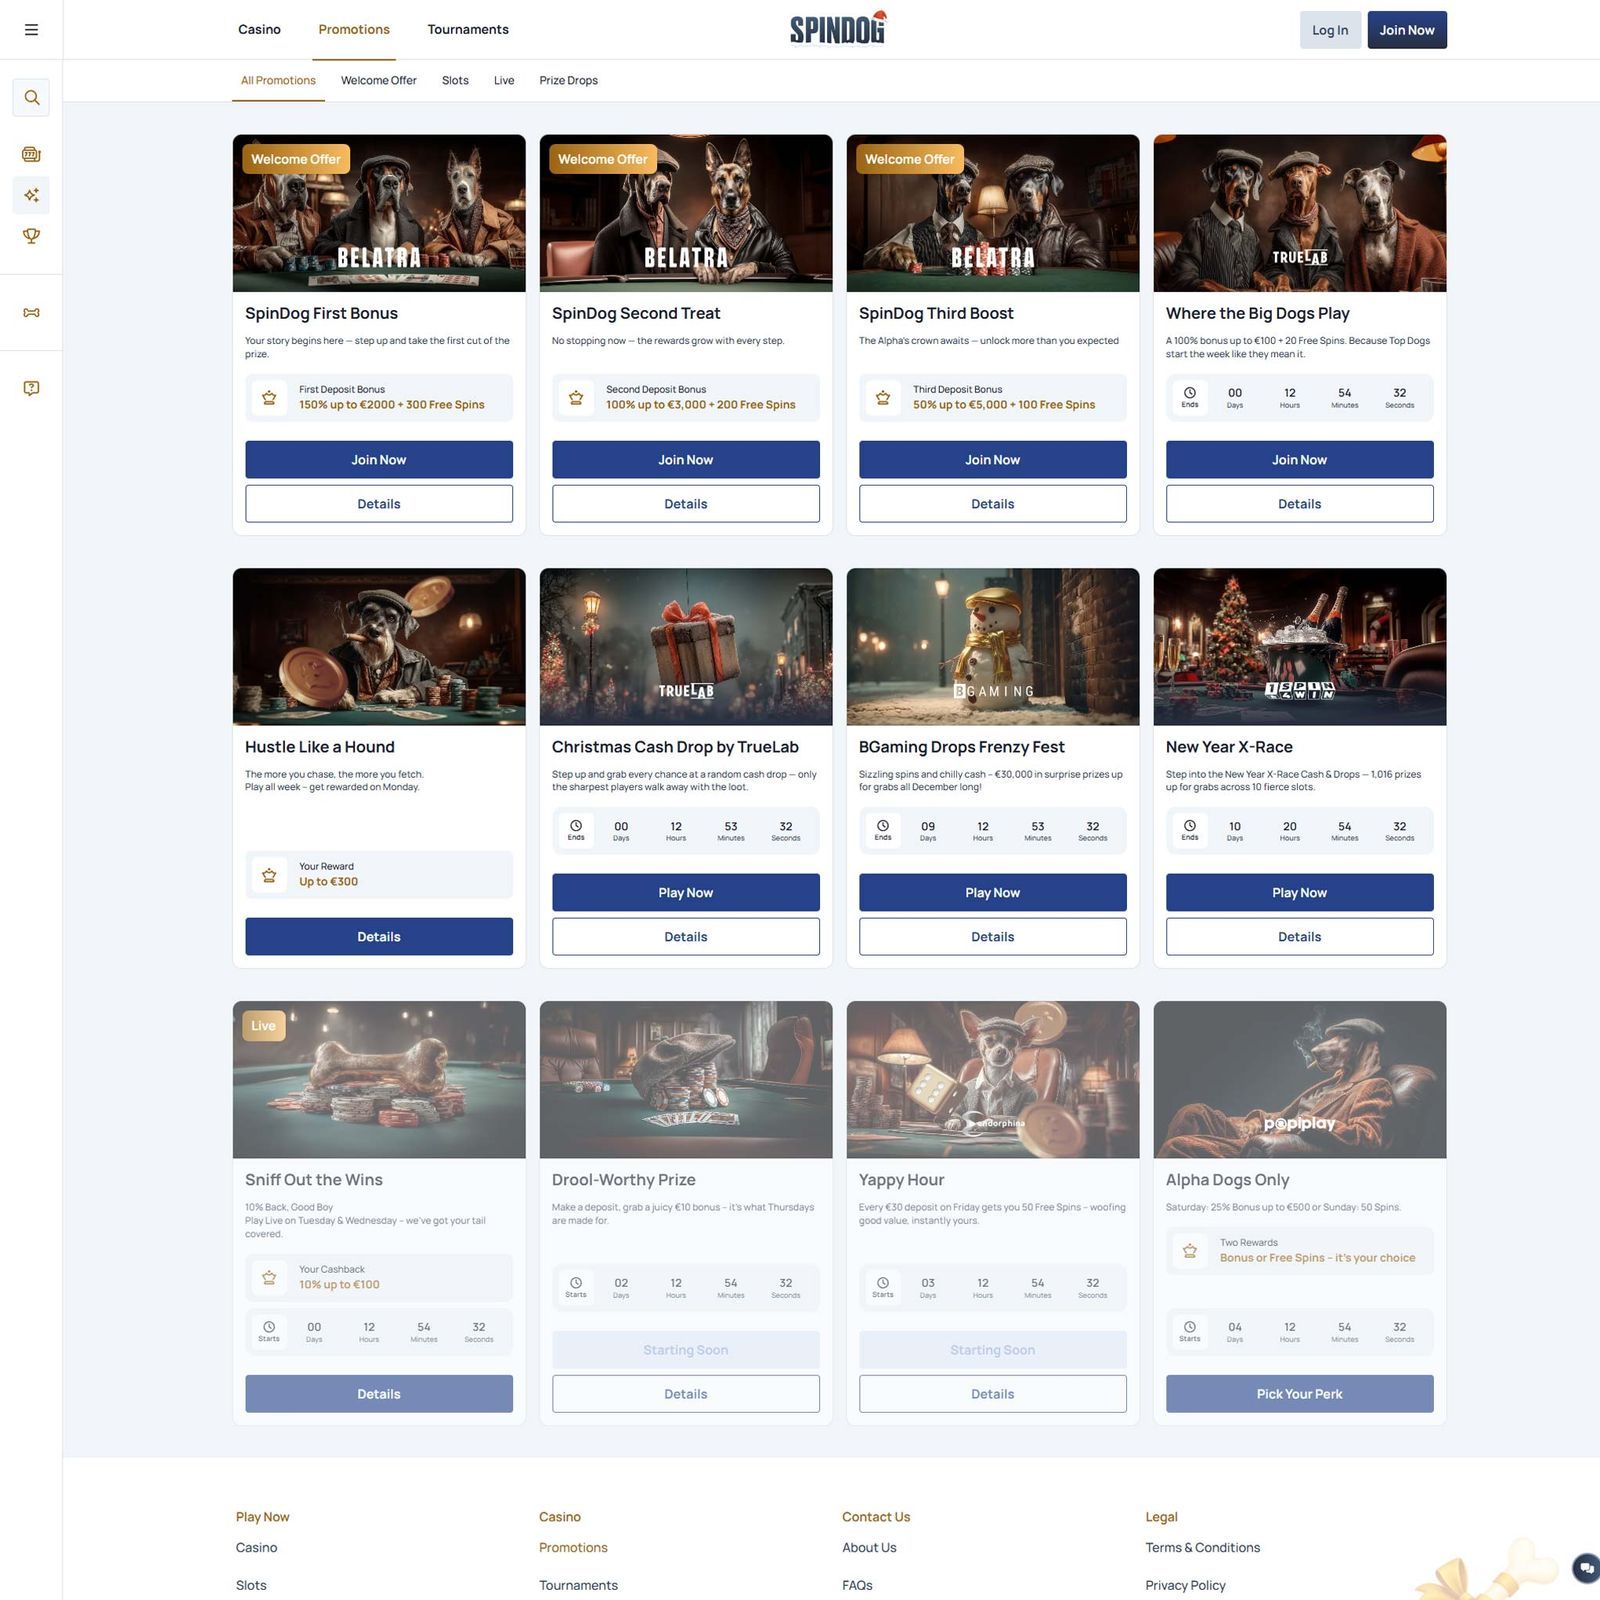The image size is (1600, 1600).
Task: Click clock icon on Where the Big Dogs Play timer
Action: (1190, 393)
